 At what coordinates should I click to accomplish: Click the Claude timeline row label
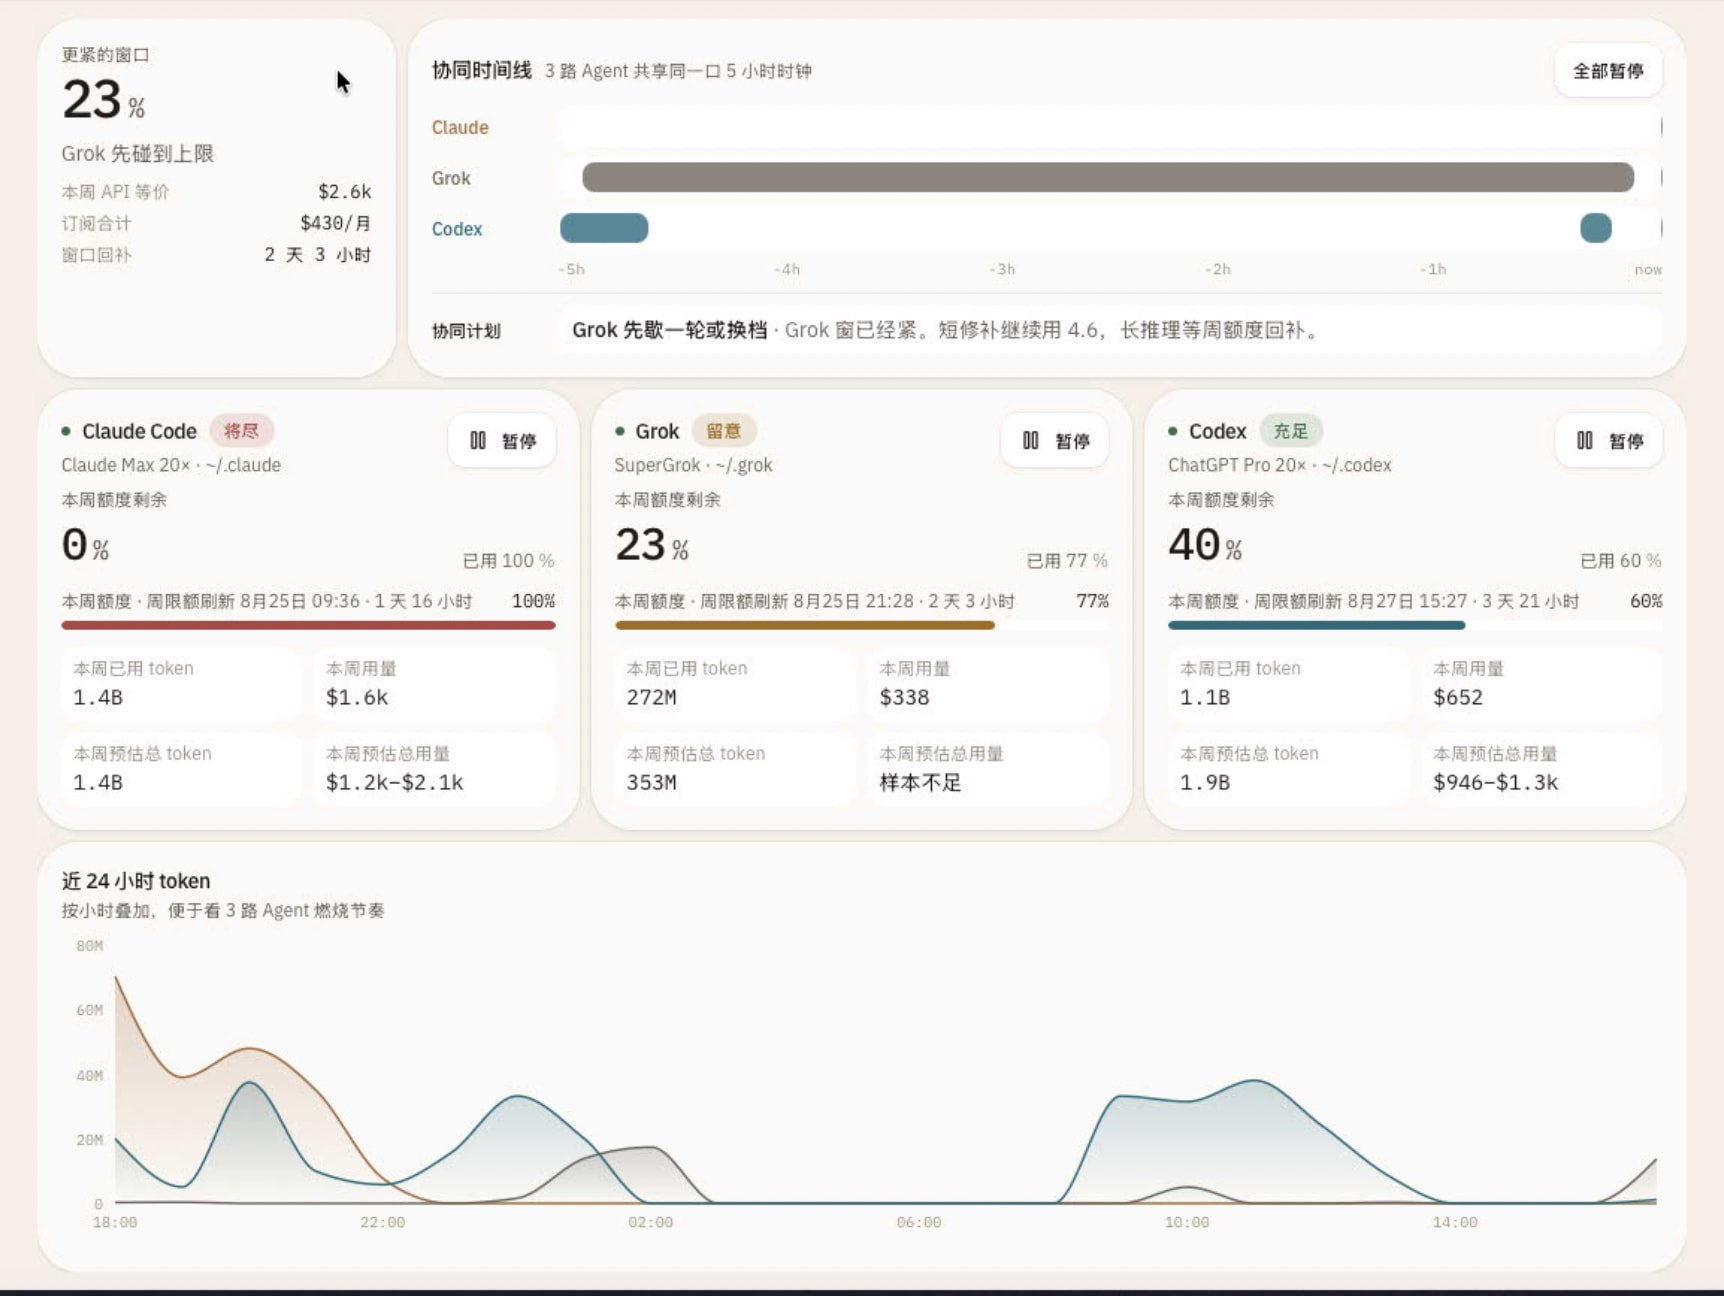coord(460,127)
